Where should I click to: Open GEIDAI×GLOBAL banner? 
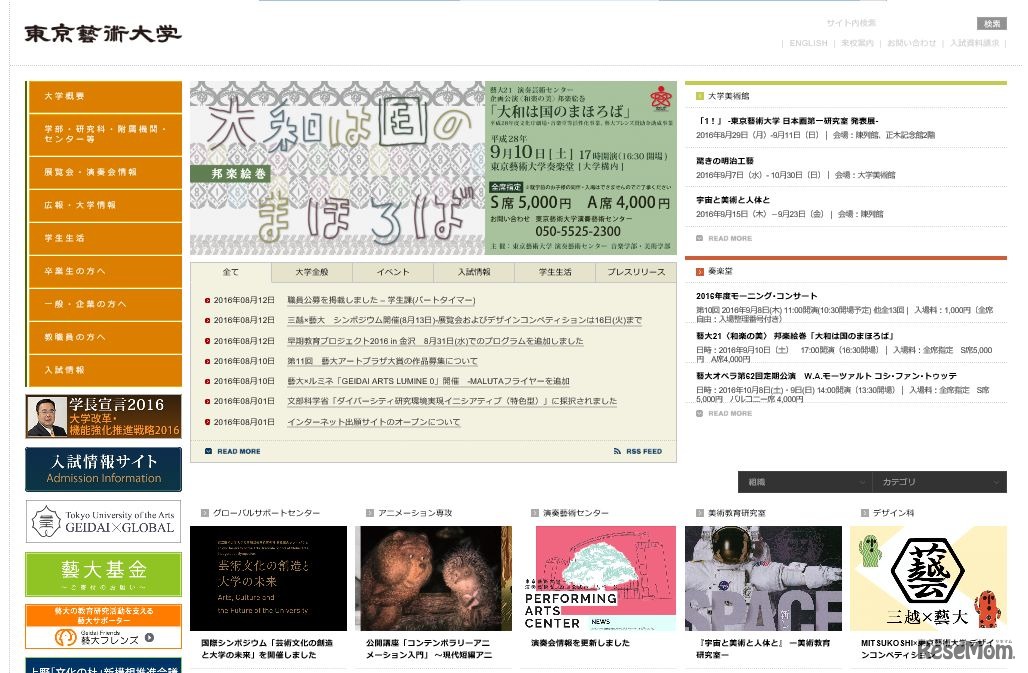(104, 522)
